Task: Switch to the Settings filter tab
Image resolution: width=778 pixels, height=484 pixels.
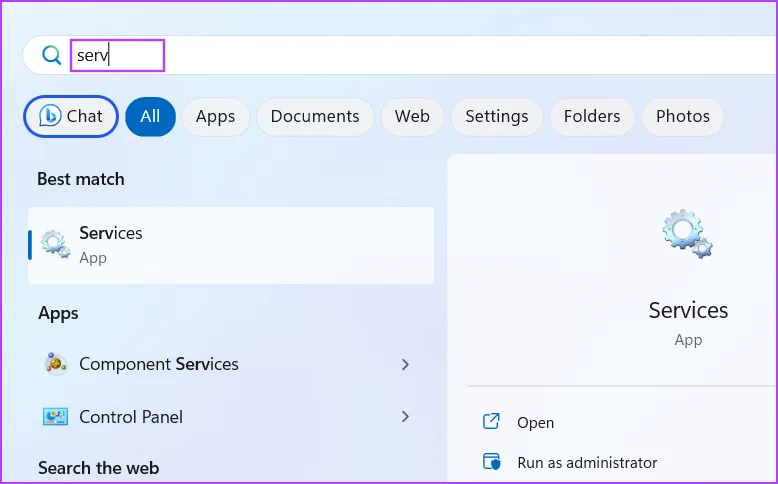Action: coord(497,116)
